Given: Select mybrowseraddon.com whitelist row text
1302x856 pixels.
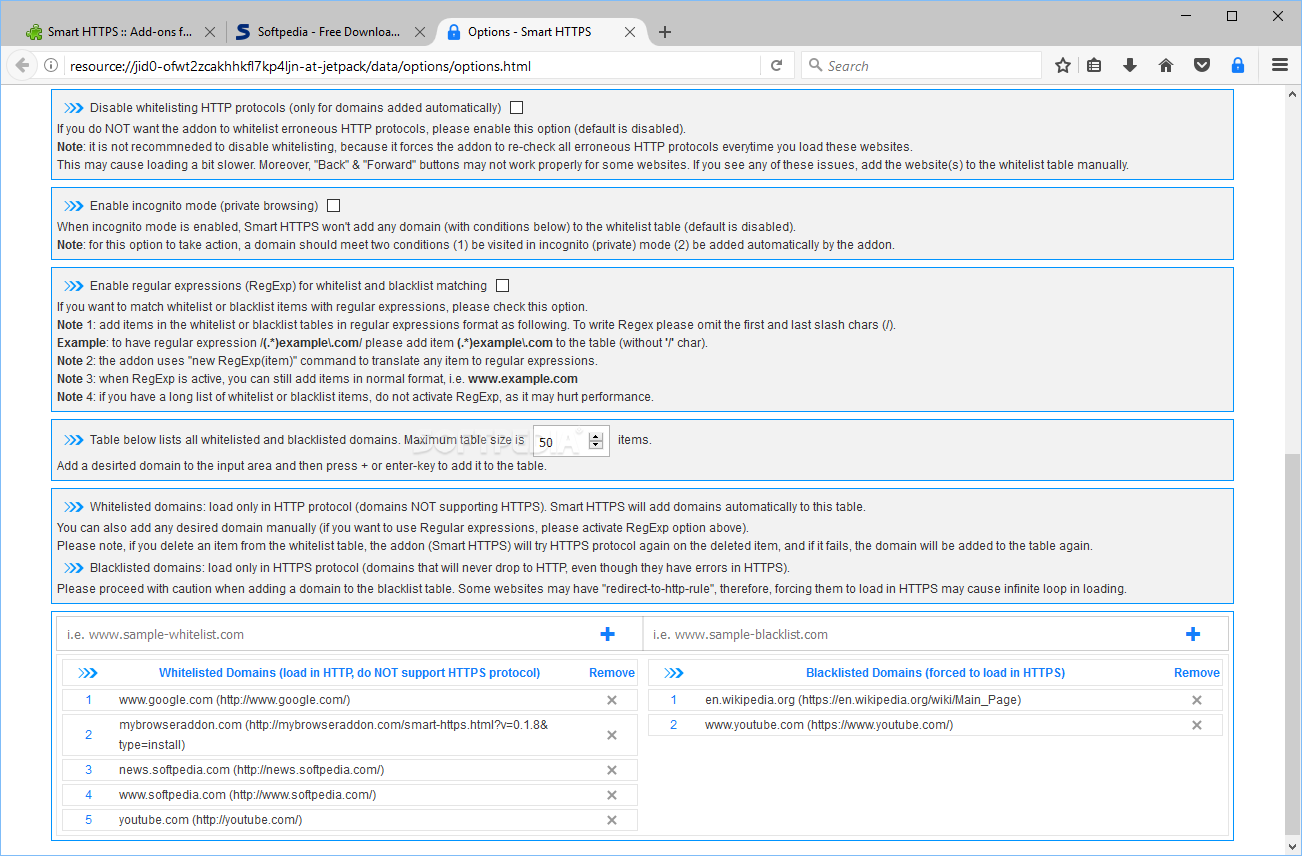Looking at the screenshot, I should point(333,735).
